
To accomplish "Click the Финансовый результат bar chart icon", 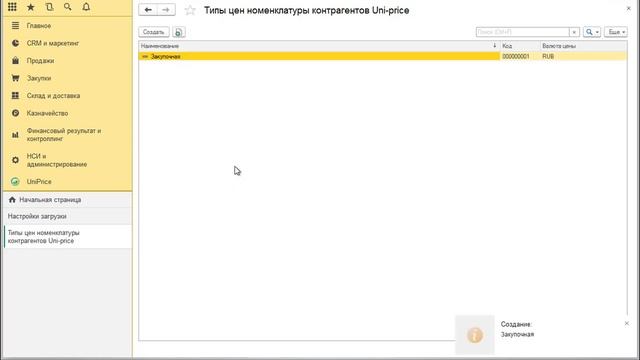I will point(16,135).
